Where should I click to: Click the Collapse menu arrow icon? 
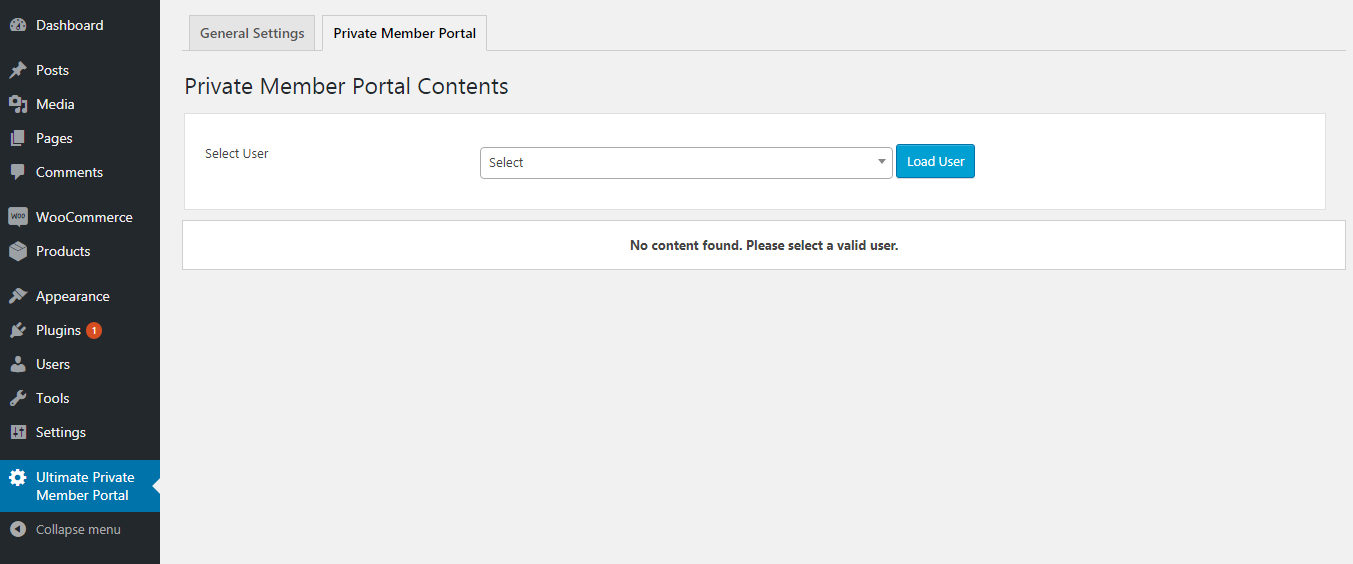coord(18,529)
